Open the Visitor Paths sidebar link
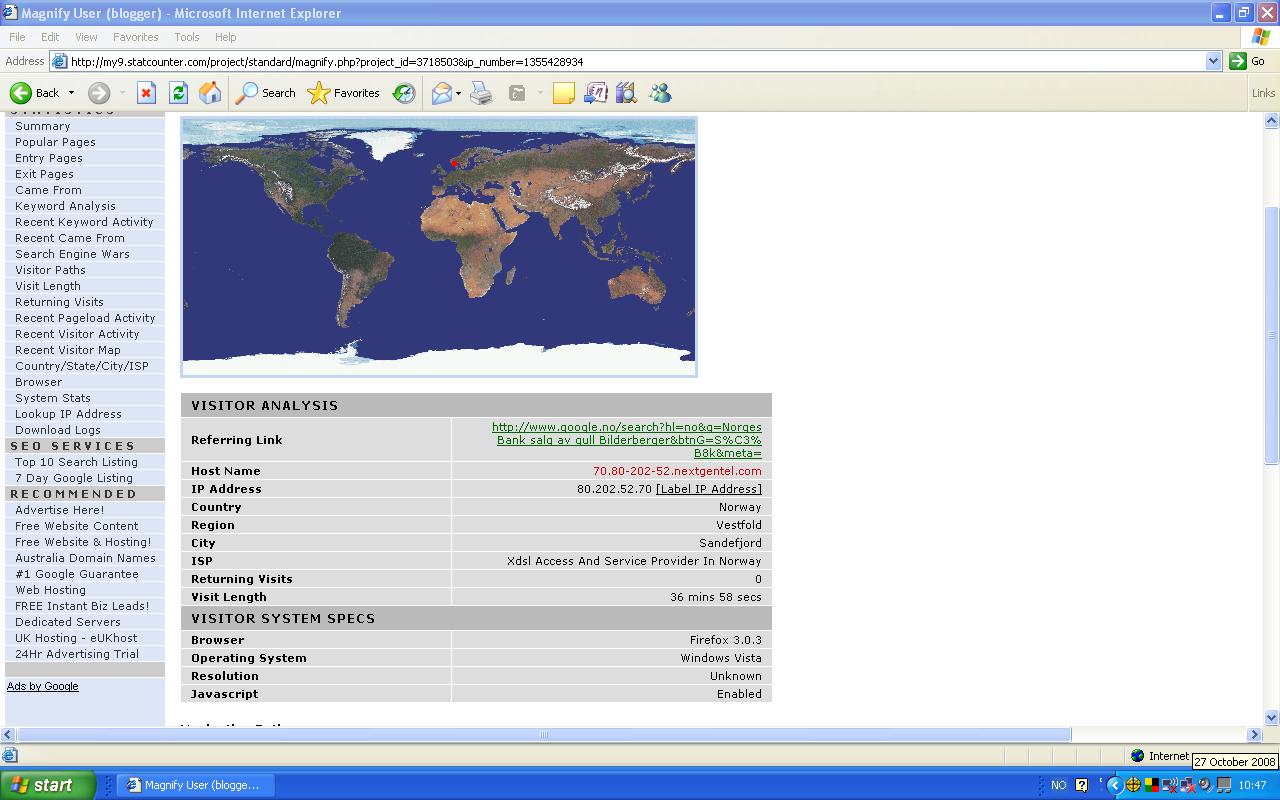1280x800 pixels. click(x=50, y=270)
